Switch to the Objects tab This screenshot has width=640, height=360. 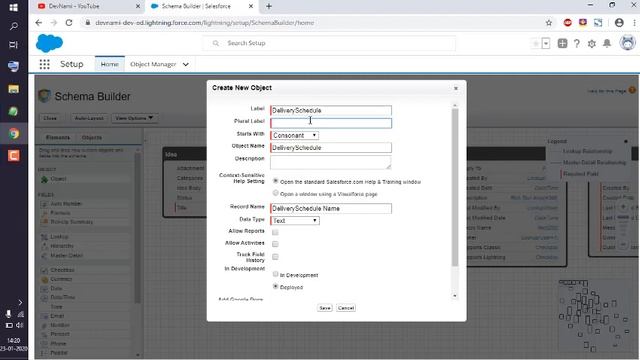pos(91,138)
